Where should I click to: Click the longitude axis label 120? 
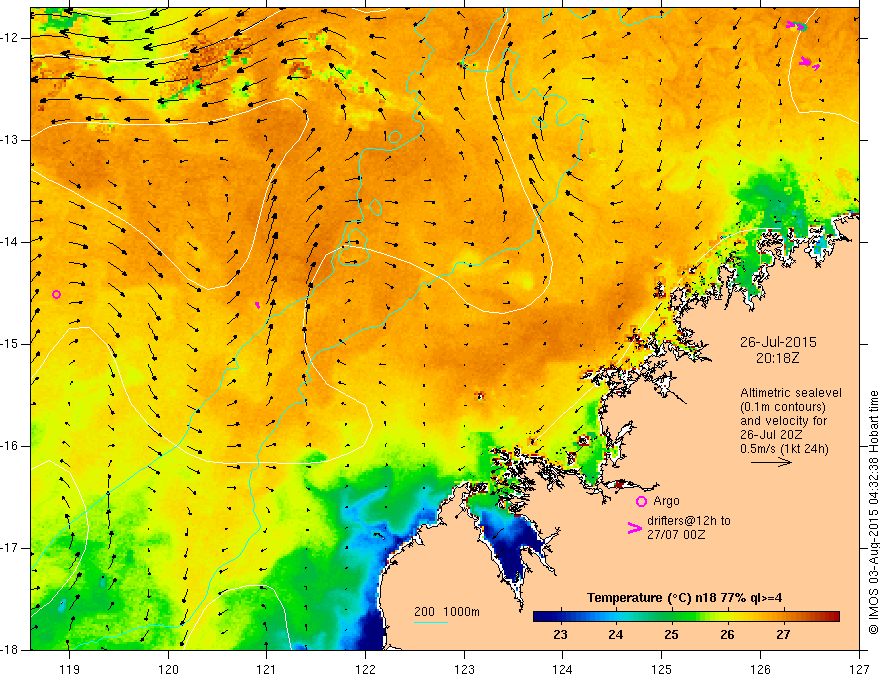[x=168, y=669]
